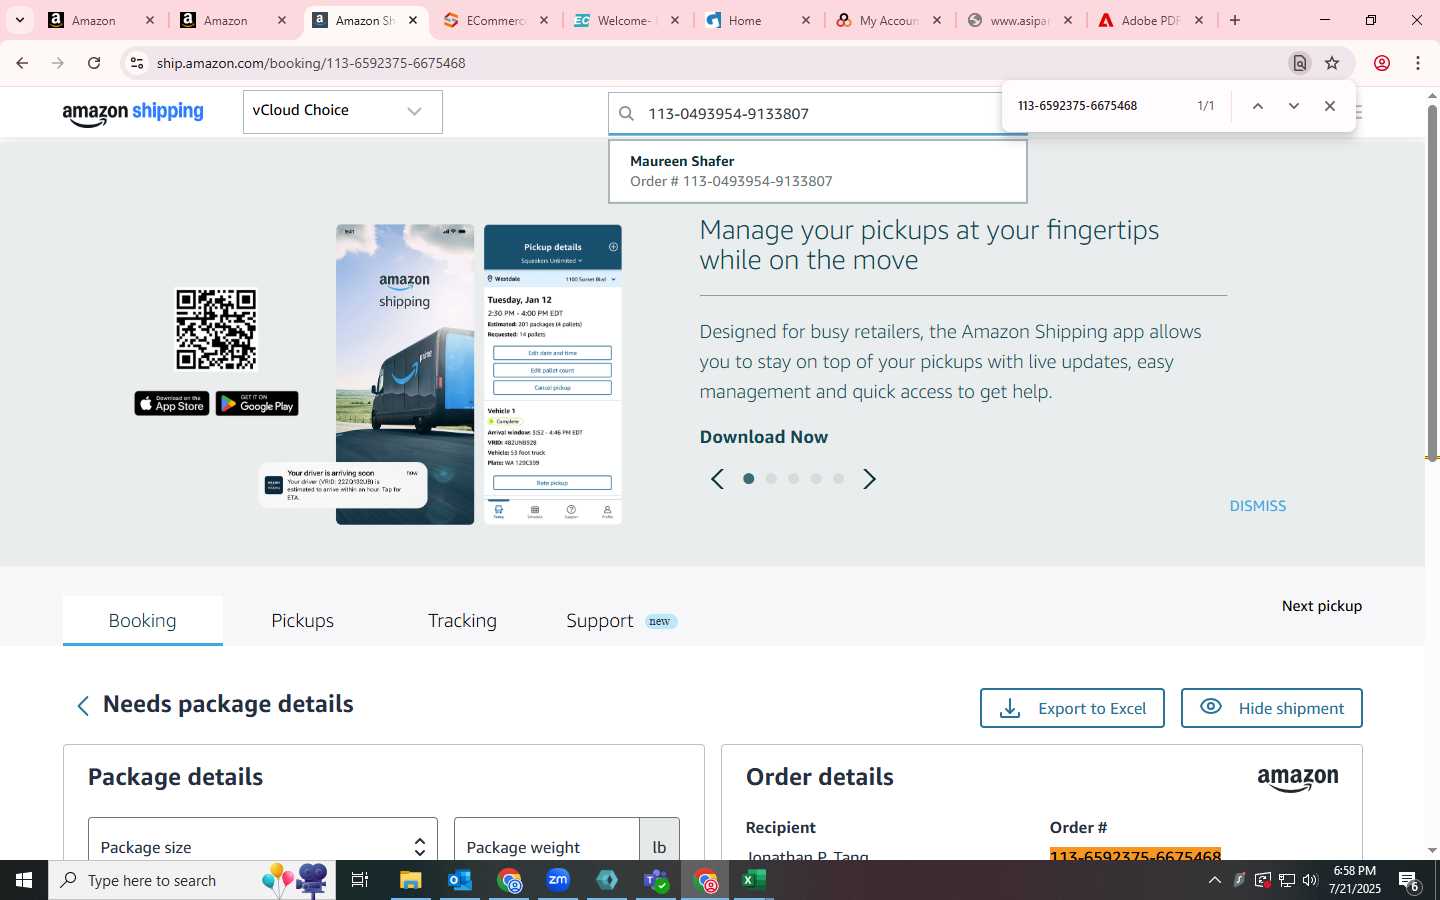The image size is (1440, 900).
Task: Open Outlook from taskbar
Action: coord(459,880)
